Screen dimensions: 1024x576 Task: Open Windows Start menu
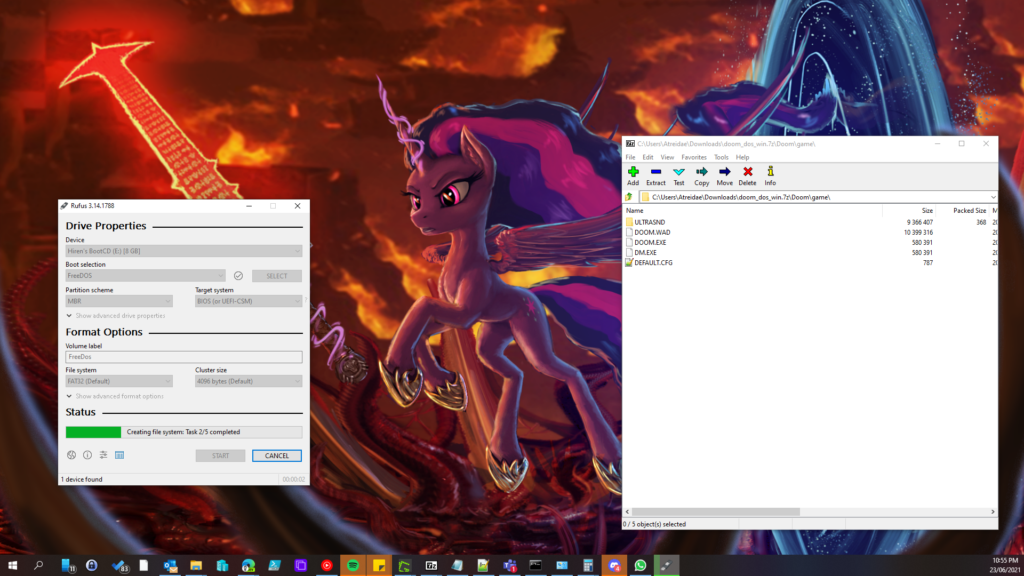pos(12,566)
